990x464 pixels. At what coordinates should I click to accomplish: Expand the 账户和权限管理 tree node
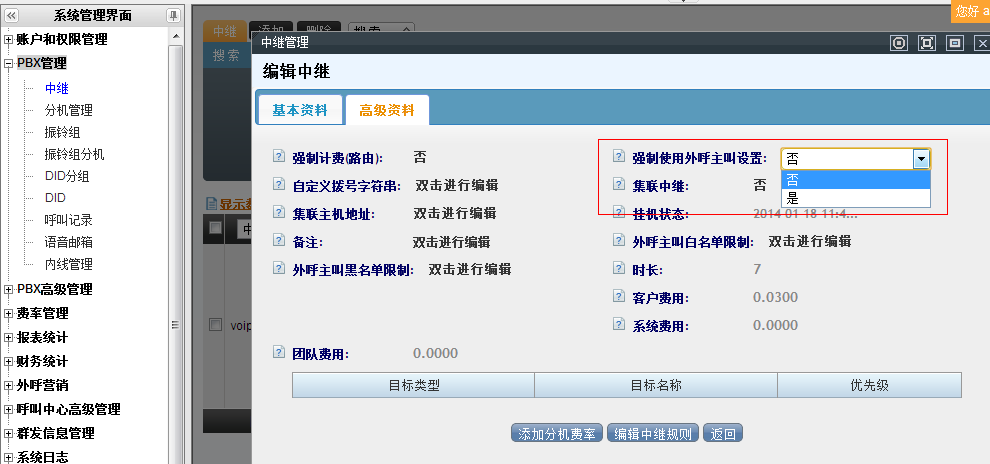coord(9,40)
